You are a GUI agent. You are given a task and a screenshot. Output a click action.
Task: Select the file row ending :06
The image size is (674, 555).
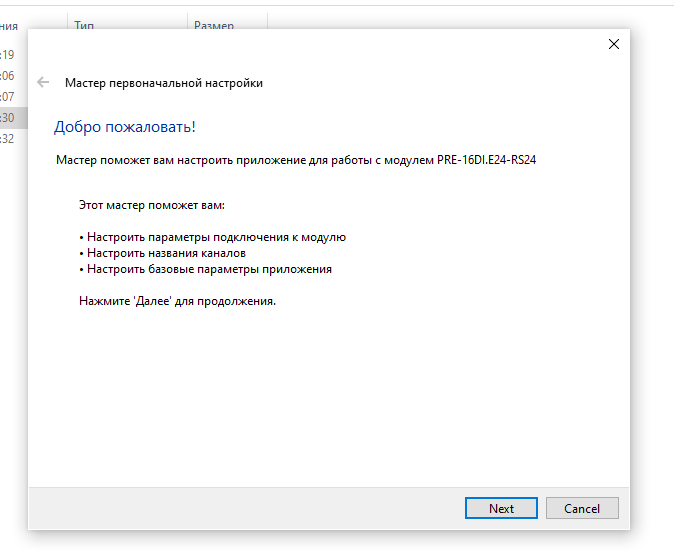click(x=10, y=76)
